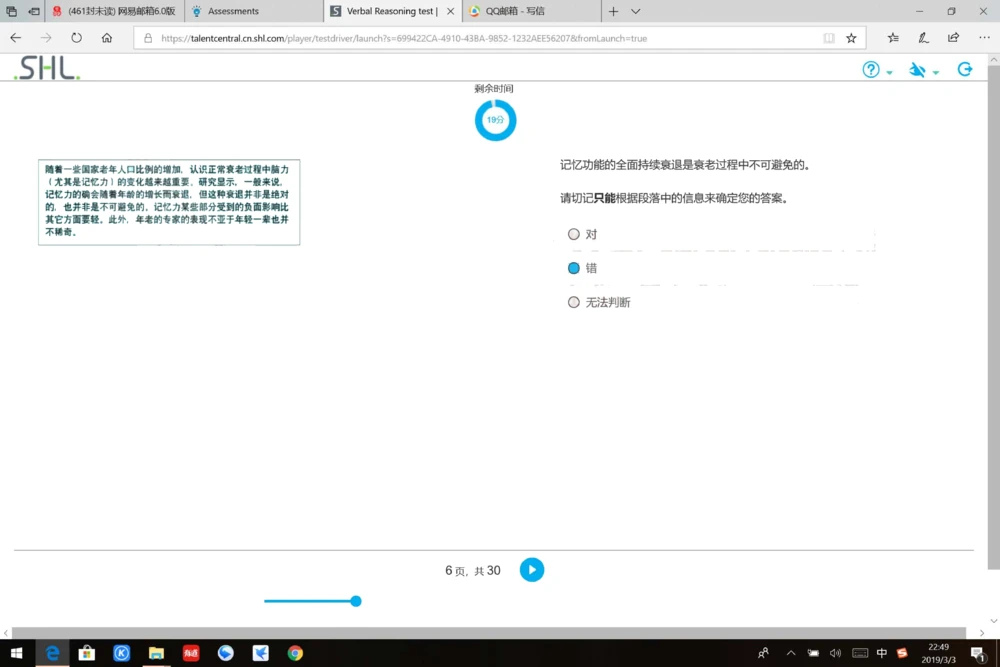Select the 错 answer option
Image resolution: width=1000 pixels, height=667 pixels.
pyautogui.click(x=573, y=267)
